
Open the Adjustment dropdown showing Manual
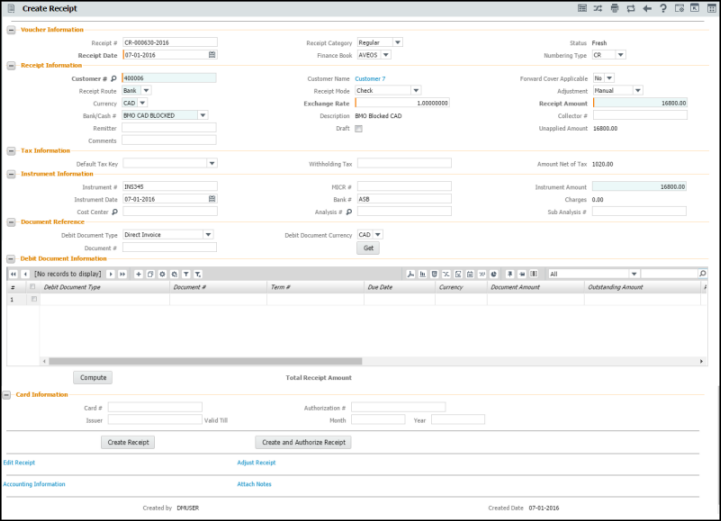(638, 91)
